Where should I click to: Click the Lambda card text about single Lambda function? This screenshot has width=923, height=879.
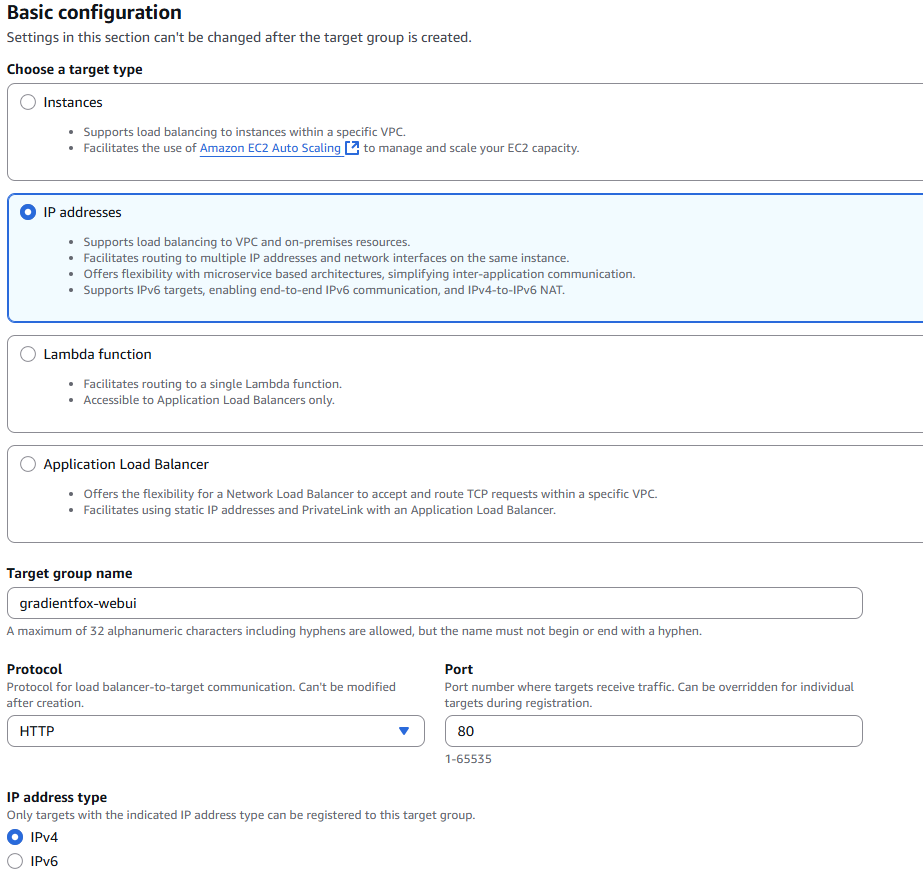pos(212,384)
